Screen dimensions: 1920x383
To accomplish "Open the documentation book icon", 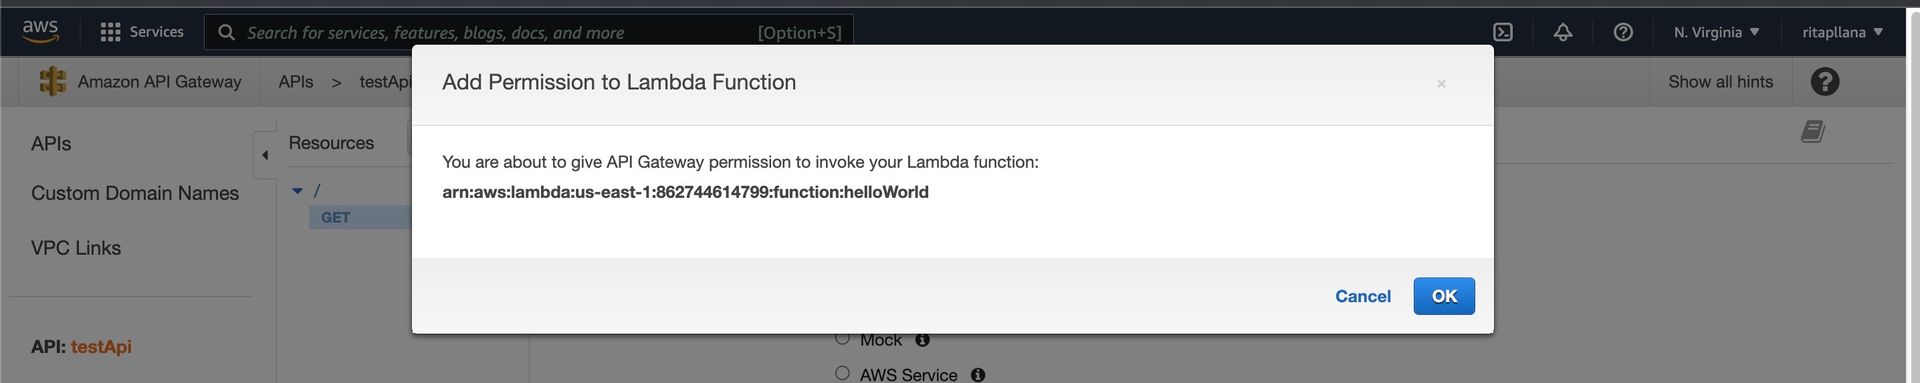I will (1813, 131).
